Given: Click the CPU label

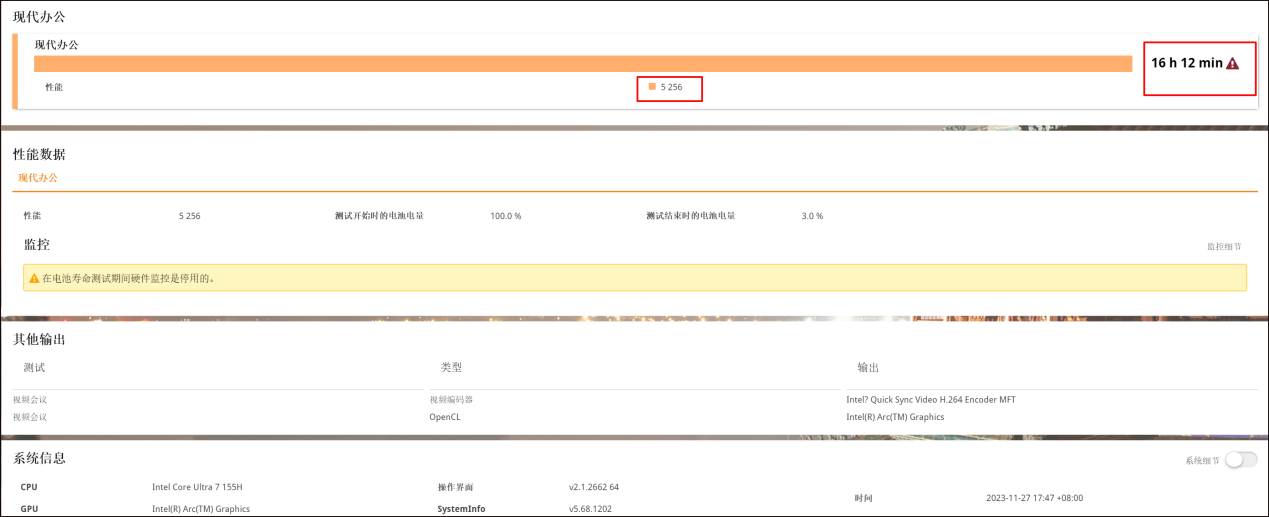Looking at the screenshot, I should click(29, 487).
